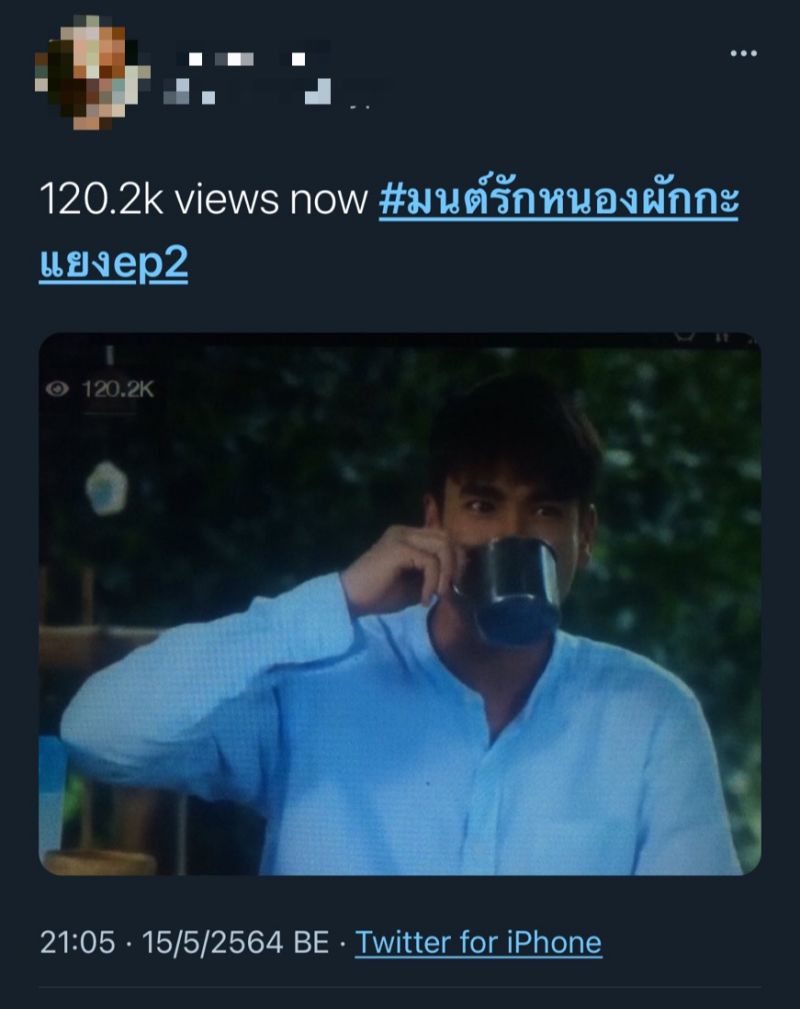
Task: Tap the "120.2k views now" tweet text
Action: tap(203, 201)
